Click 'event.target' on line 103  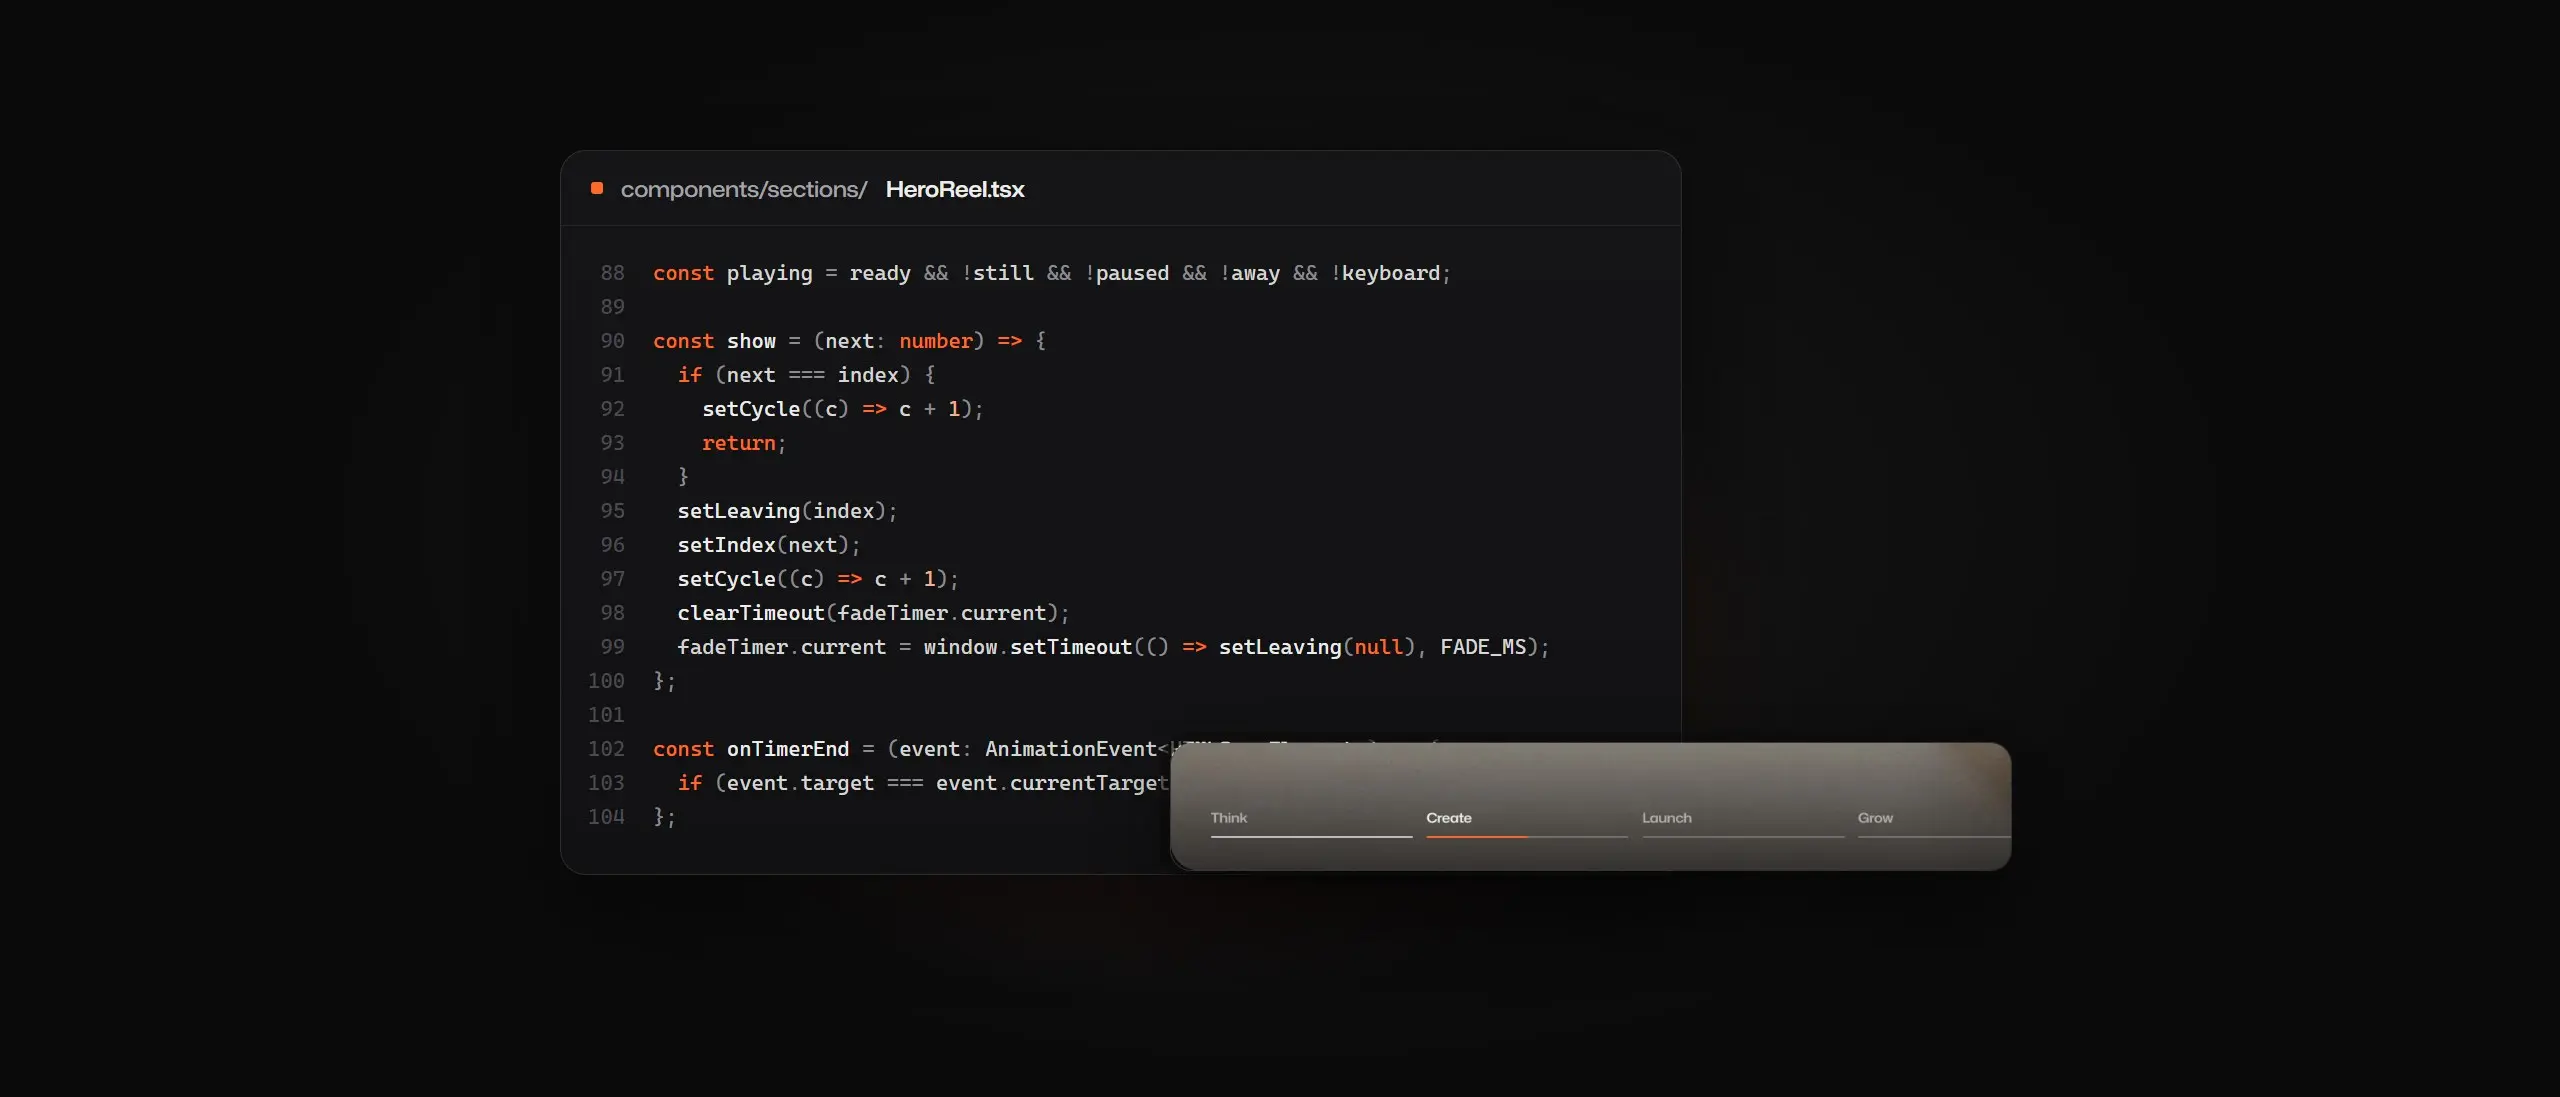pos(800,783)
